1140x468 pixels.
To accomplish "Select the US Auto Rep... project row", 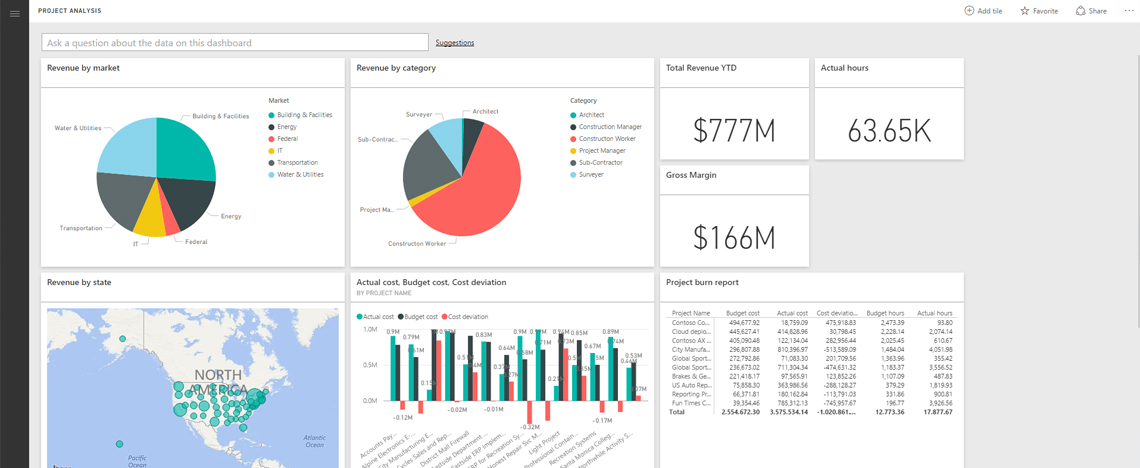I will pyautogui.click(x=812, y=385).
